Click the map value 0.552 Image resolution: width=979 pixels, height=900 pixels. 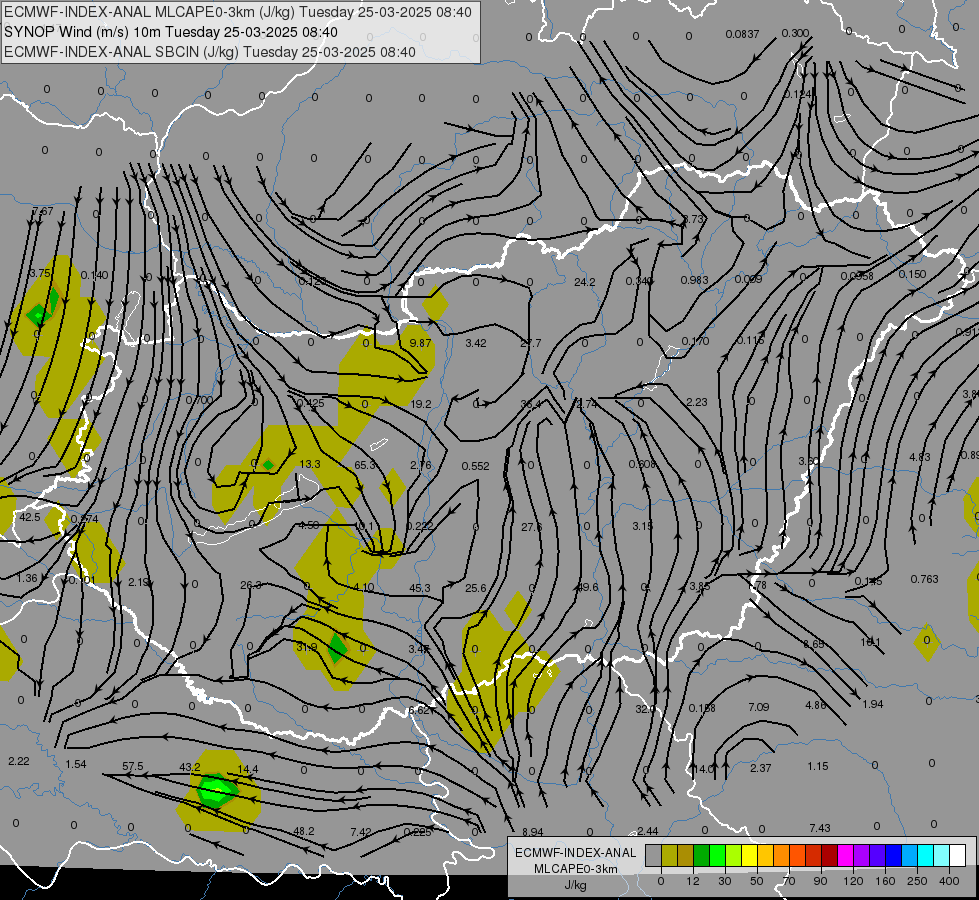476,466
